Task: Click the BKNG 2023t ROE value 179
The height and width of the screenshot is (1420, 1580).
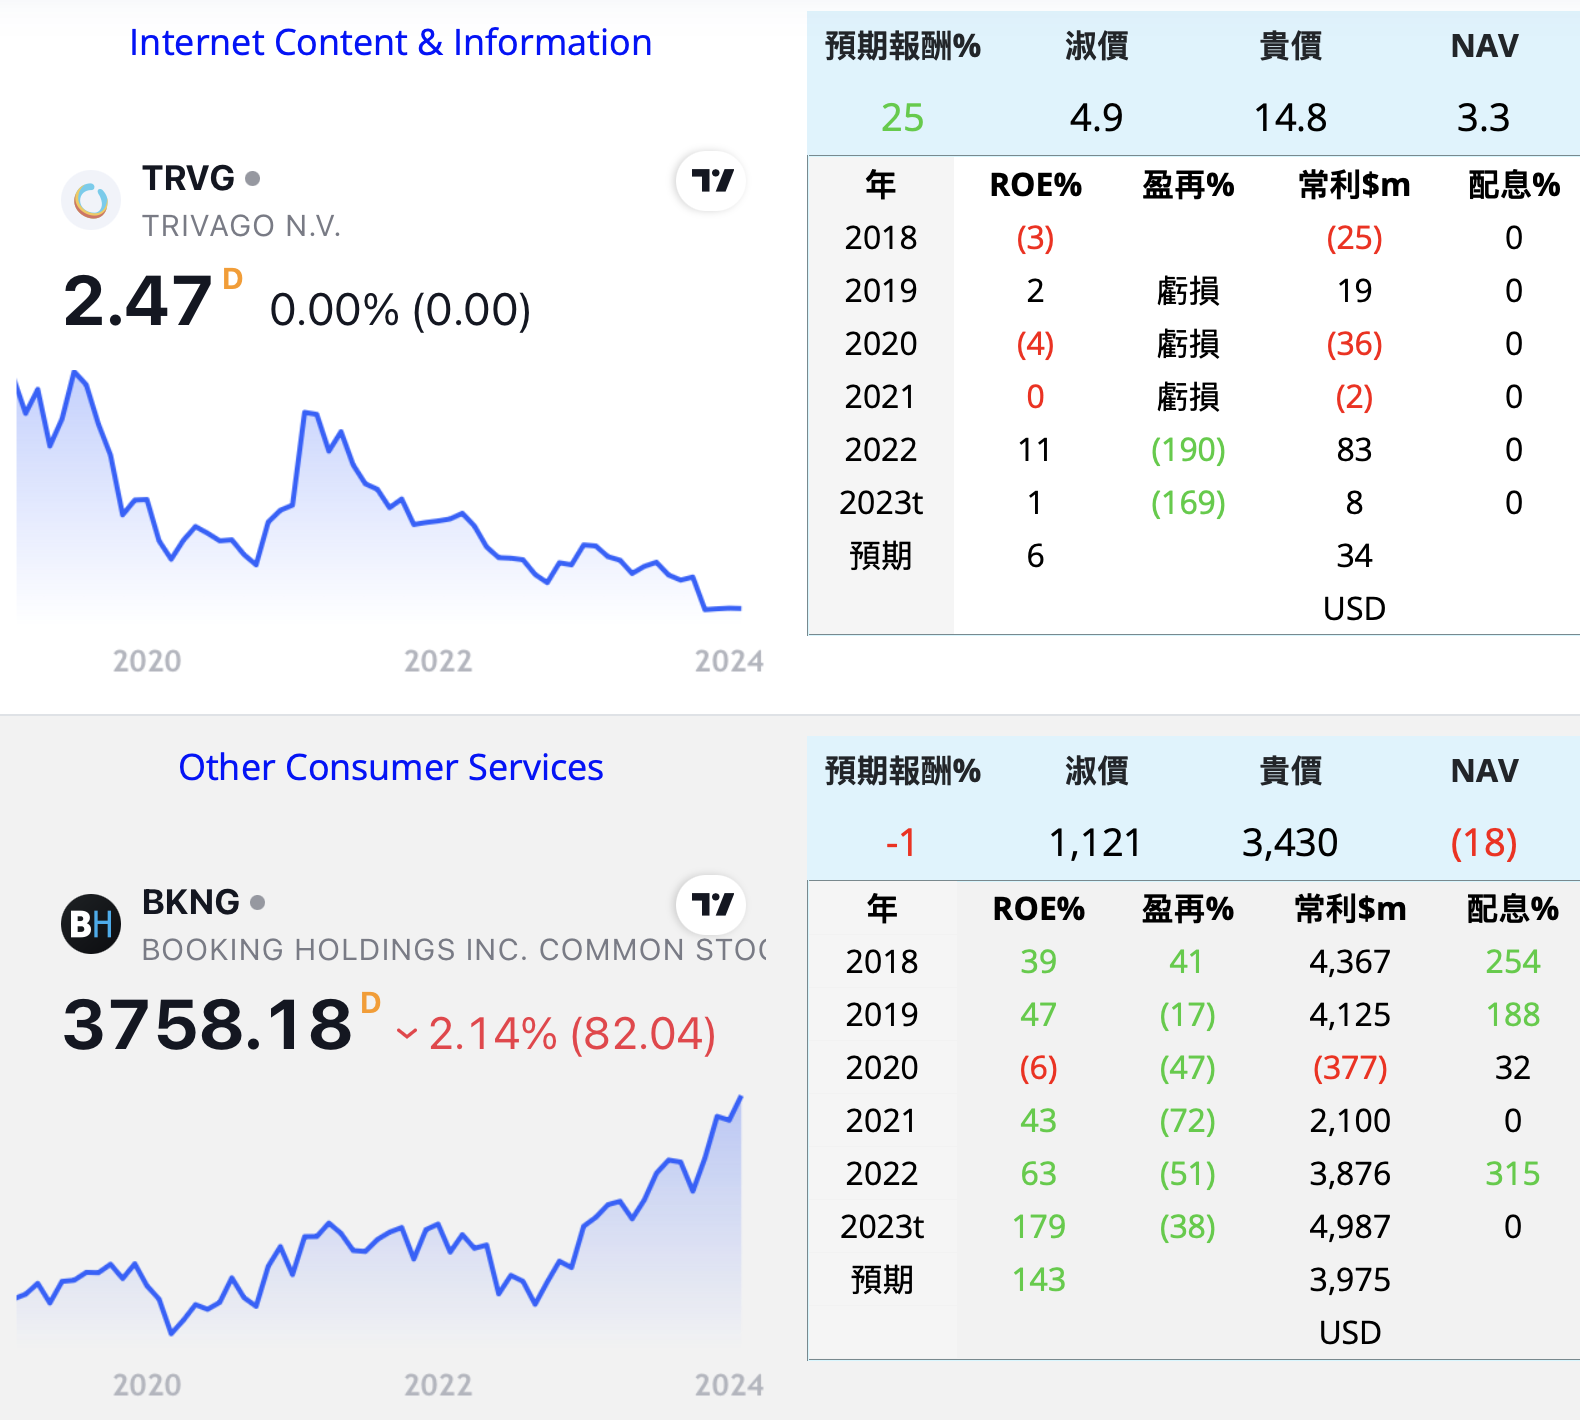Action: 1039,1227
